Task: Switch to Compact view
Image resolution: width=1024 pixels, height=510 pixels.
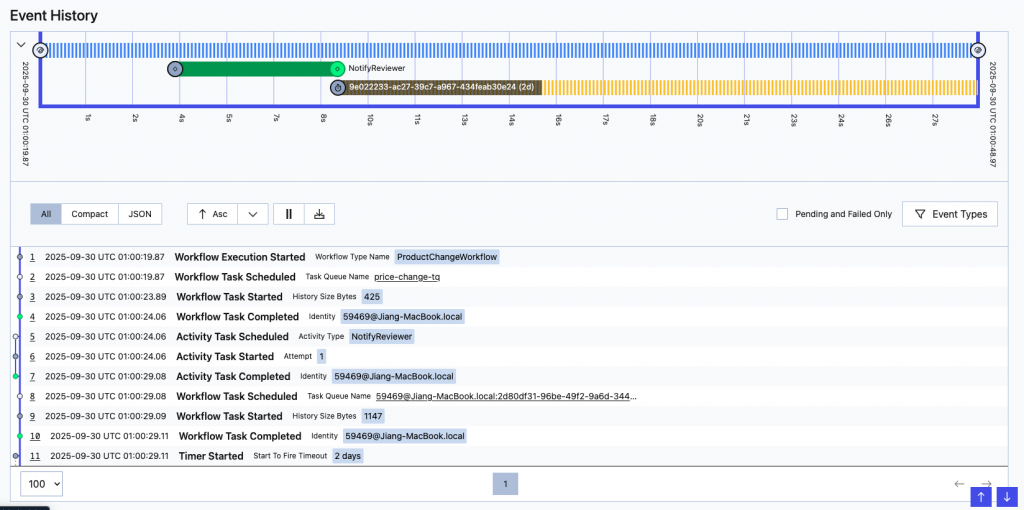Action: tap(89, 214)
